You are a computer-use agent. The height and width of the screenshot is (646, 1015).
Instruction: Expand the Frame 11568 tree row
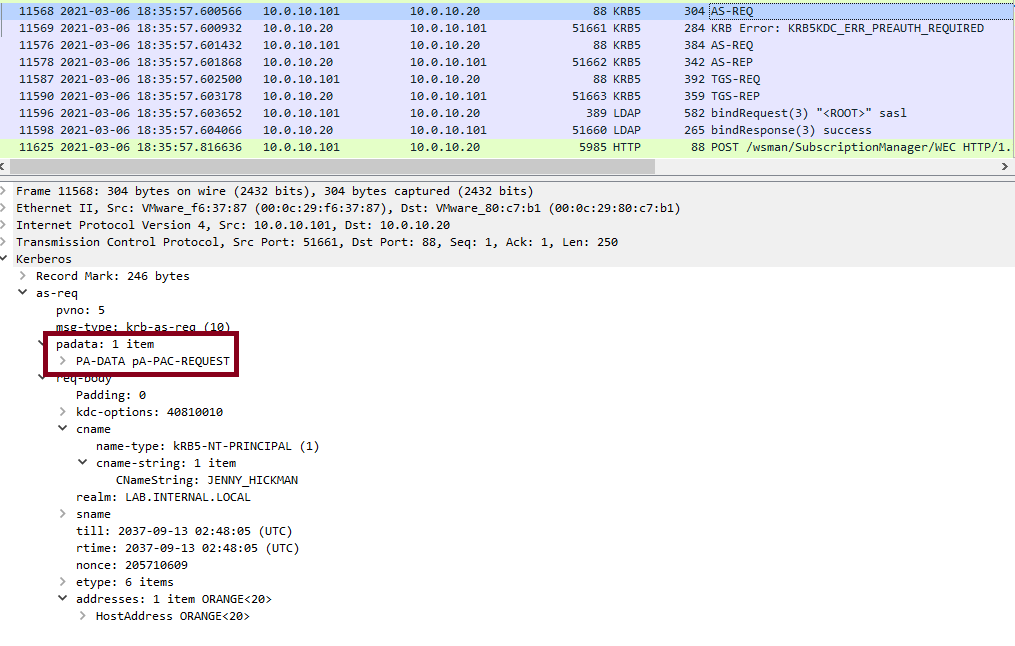click(5, 191)
